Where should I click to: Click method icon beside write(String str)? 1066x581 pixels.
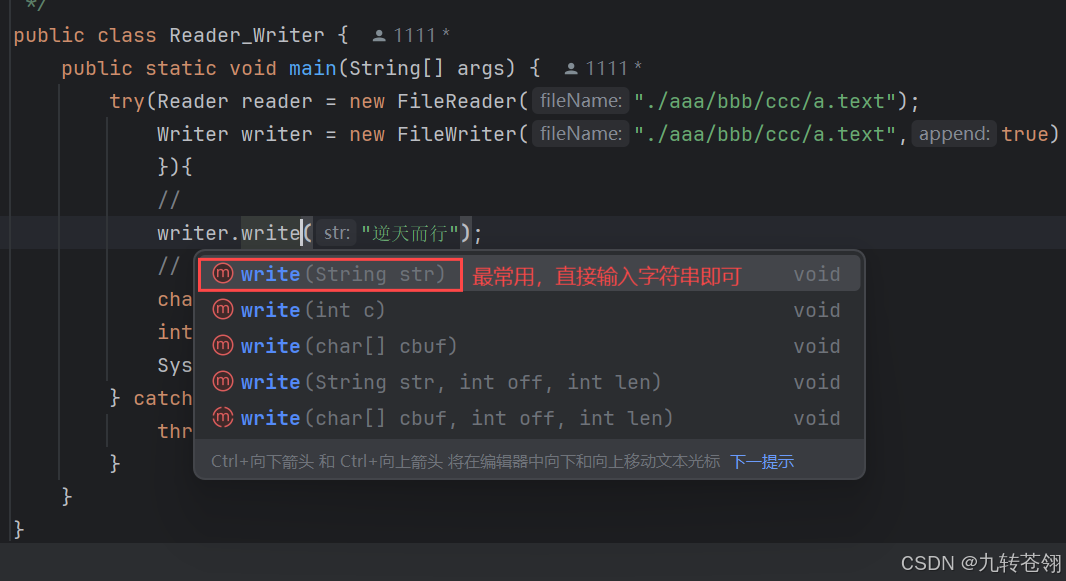tap(223, 273)
